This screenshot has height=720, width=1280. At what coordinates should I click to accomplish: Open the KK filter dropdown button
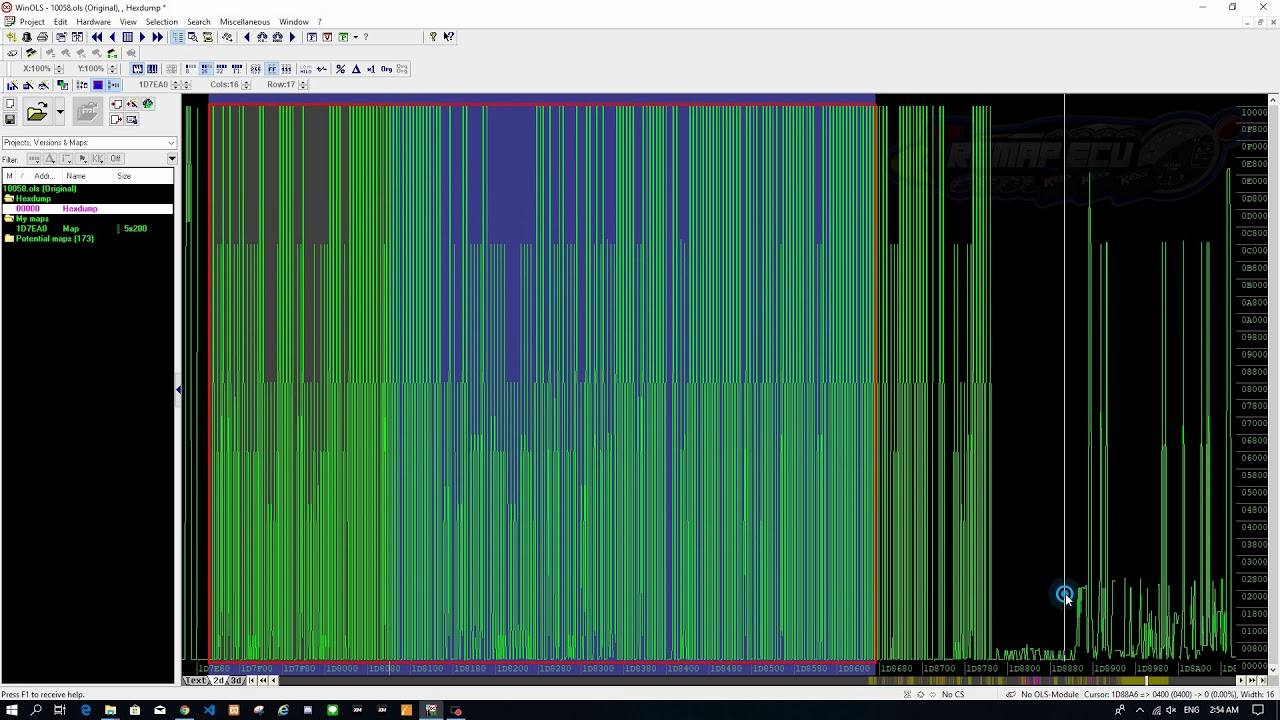(x=98, y=159)
